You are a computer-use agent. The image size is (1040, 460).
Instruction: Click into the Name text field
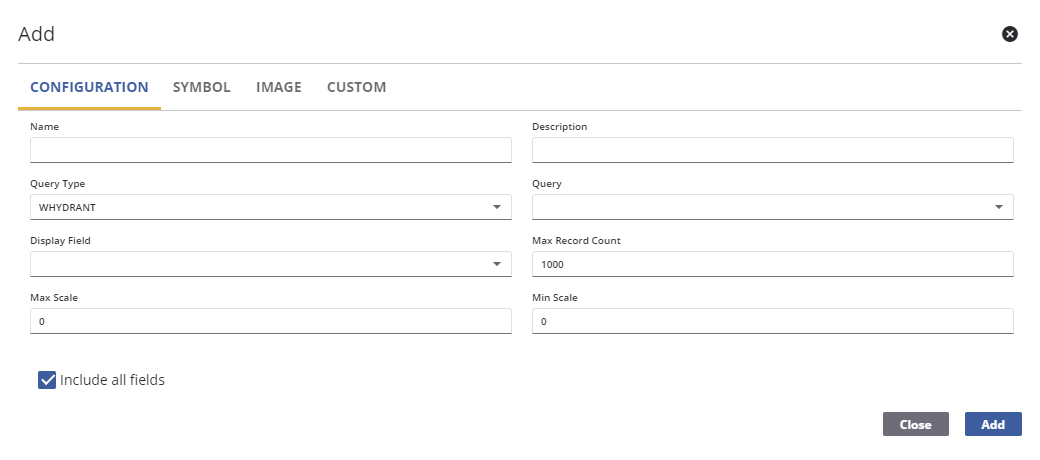(270, 150)
